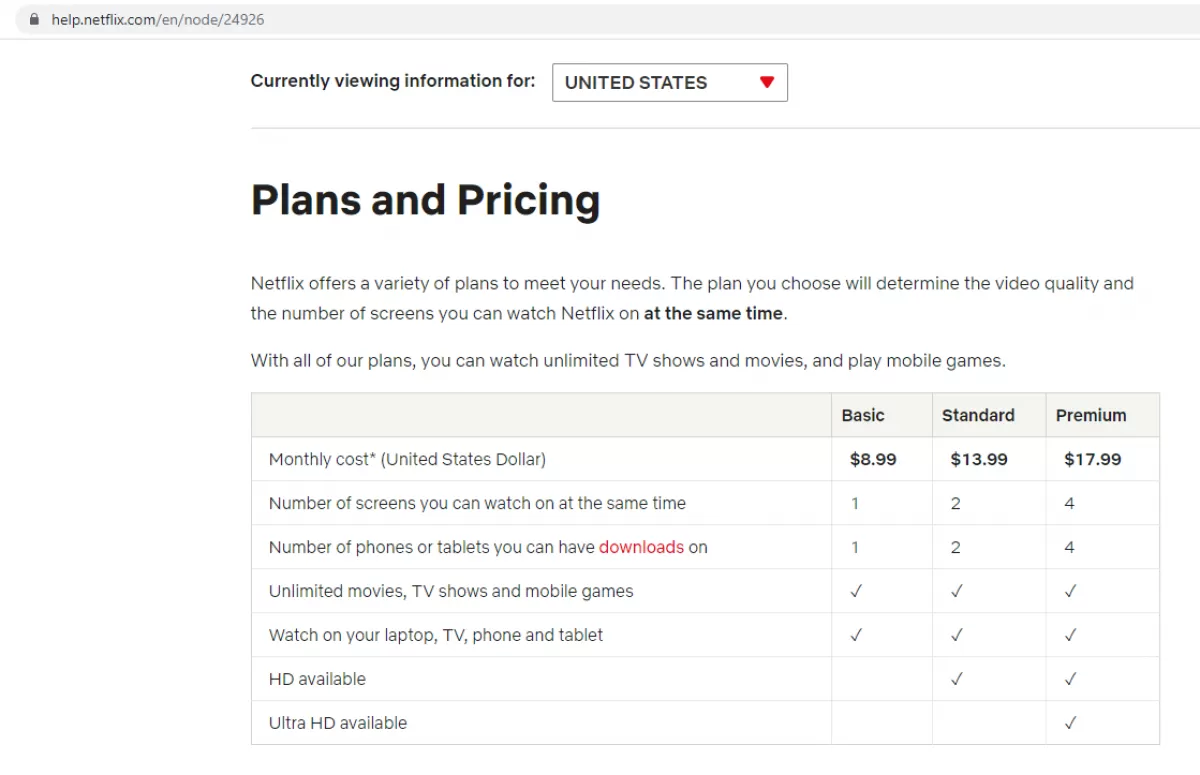This screenshot has width=1200, height=775.
Task: Click the Standard checkmark in the Watch on your laptop row
Action: tap(957, 635)
